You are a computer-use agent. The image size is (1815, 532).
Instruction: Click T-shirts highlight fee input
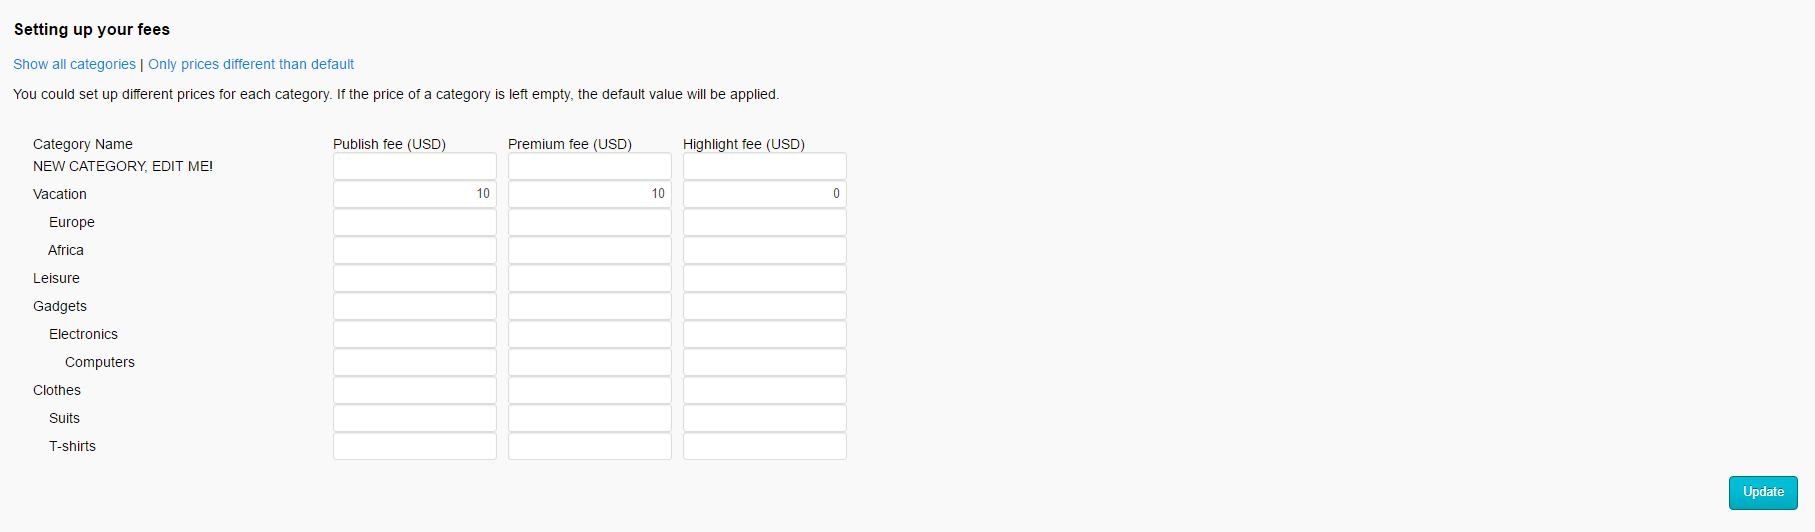(764, 446)
